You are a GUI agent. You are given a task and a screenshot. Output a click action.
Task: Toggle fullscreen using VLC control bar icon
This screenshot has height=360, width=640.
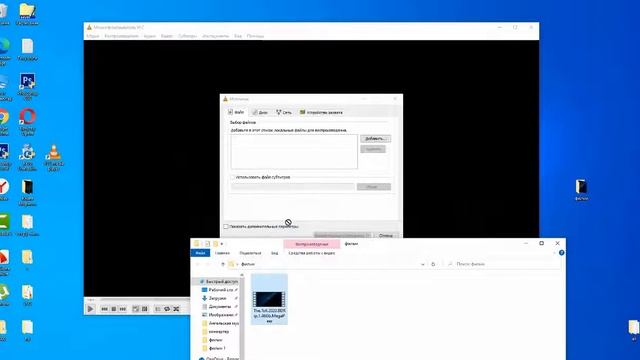136,309
